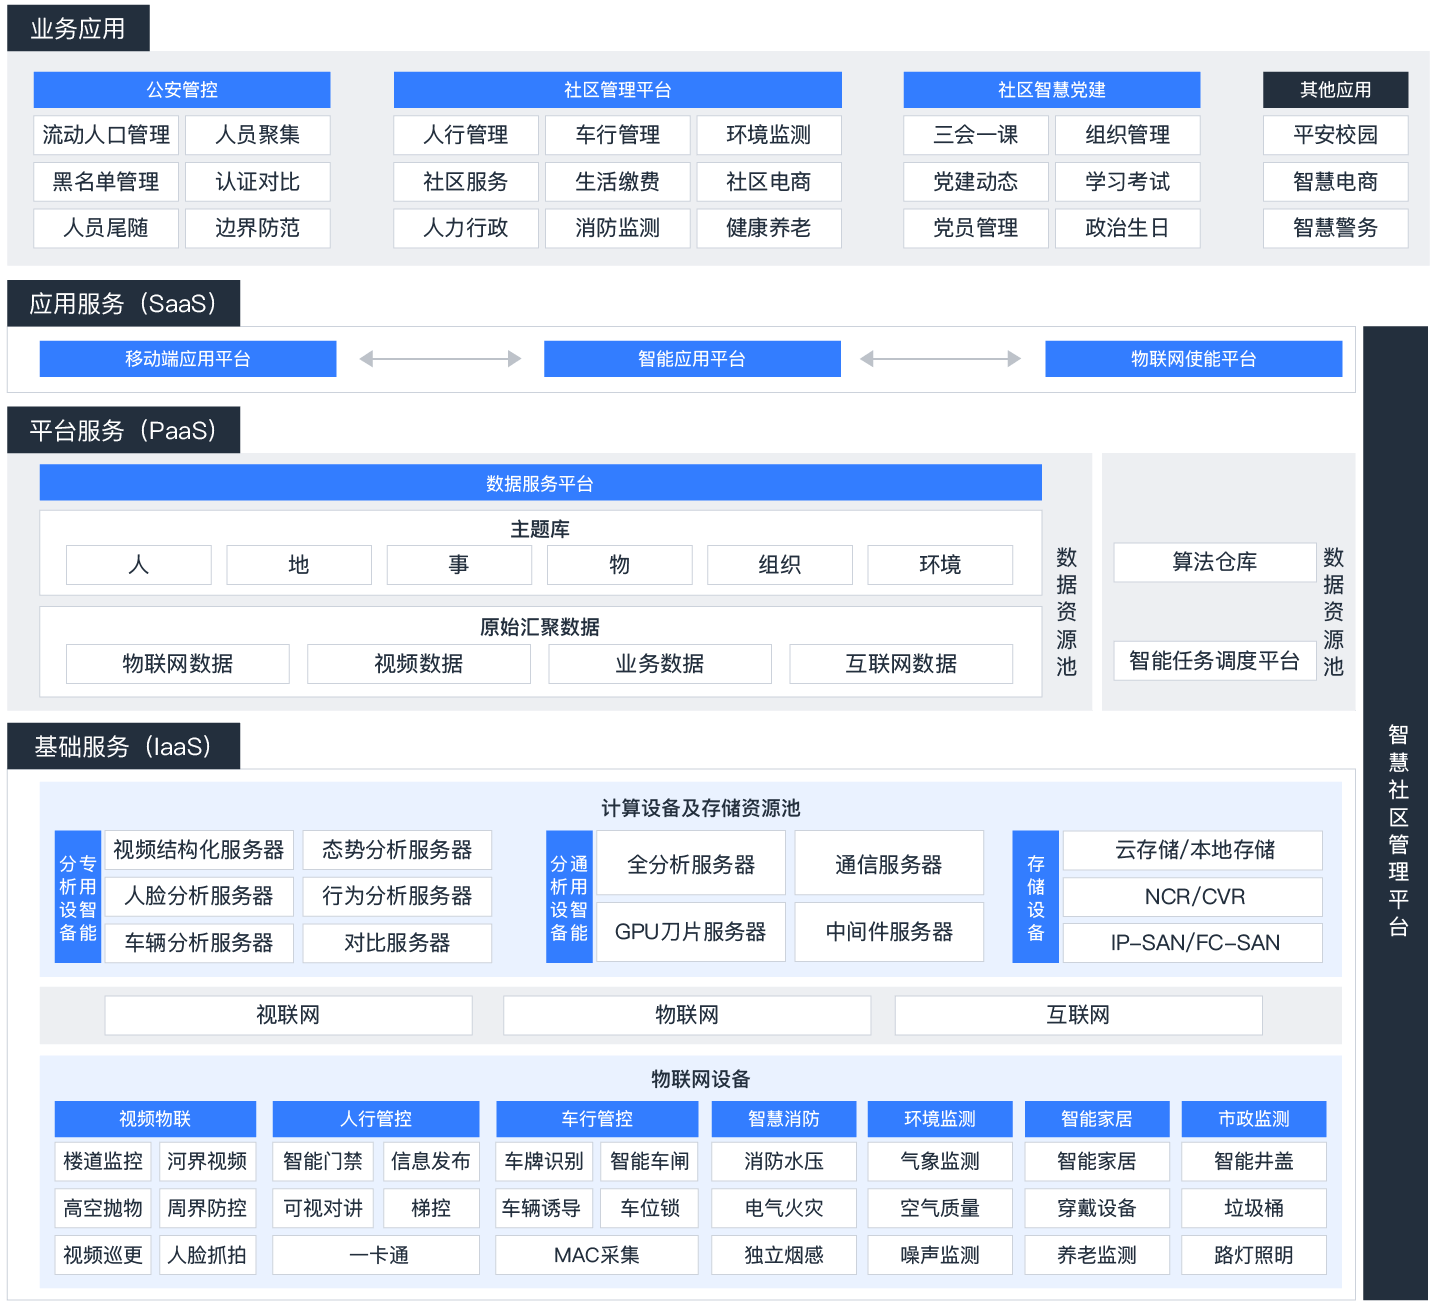Viewport: 1441px width, 1308px height.
Task: Click the 公安管控 header block
Action: click(x=182, y=90)
